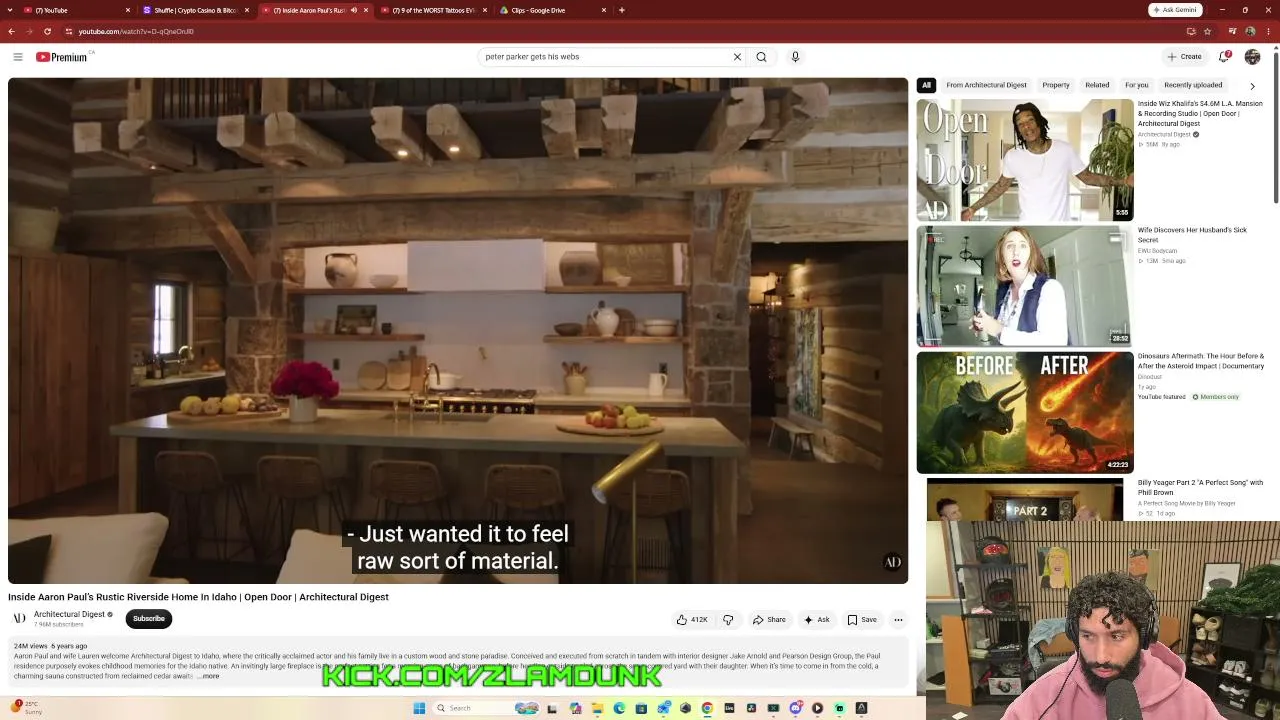Show more filter chips arrow
The height and width of the screenshot is (720, 1280).
(x=1252, y=86)
